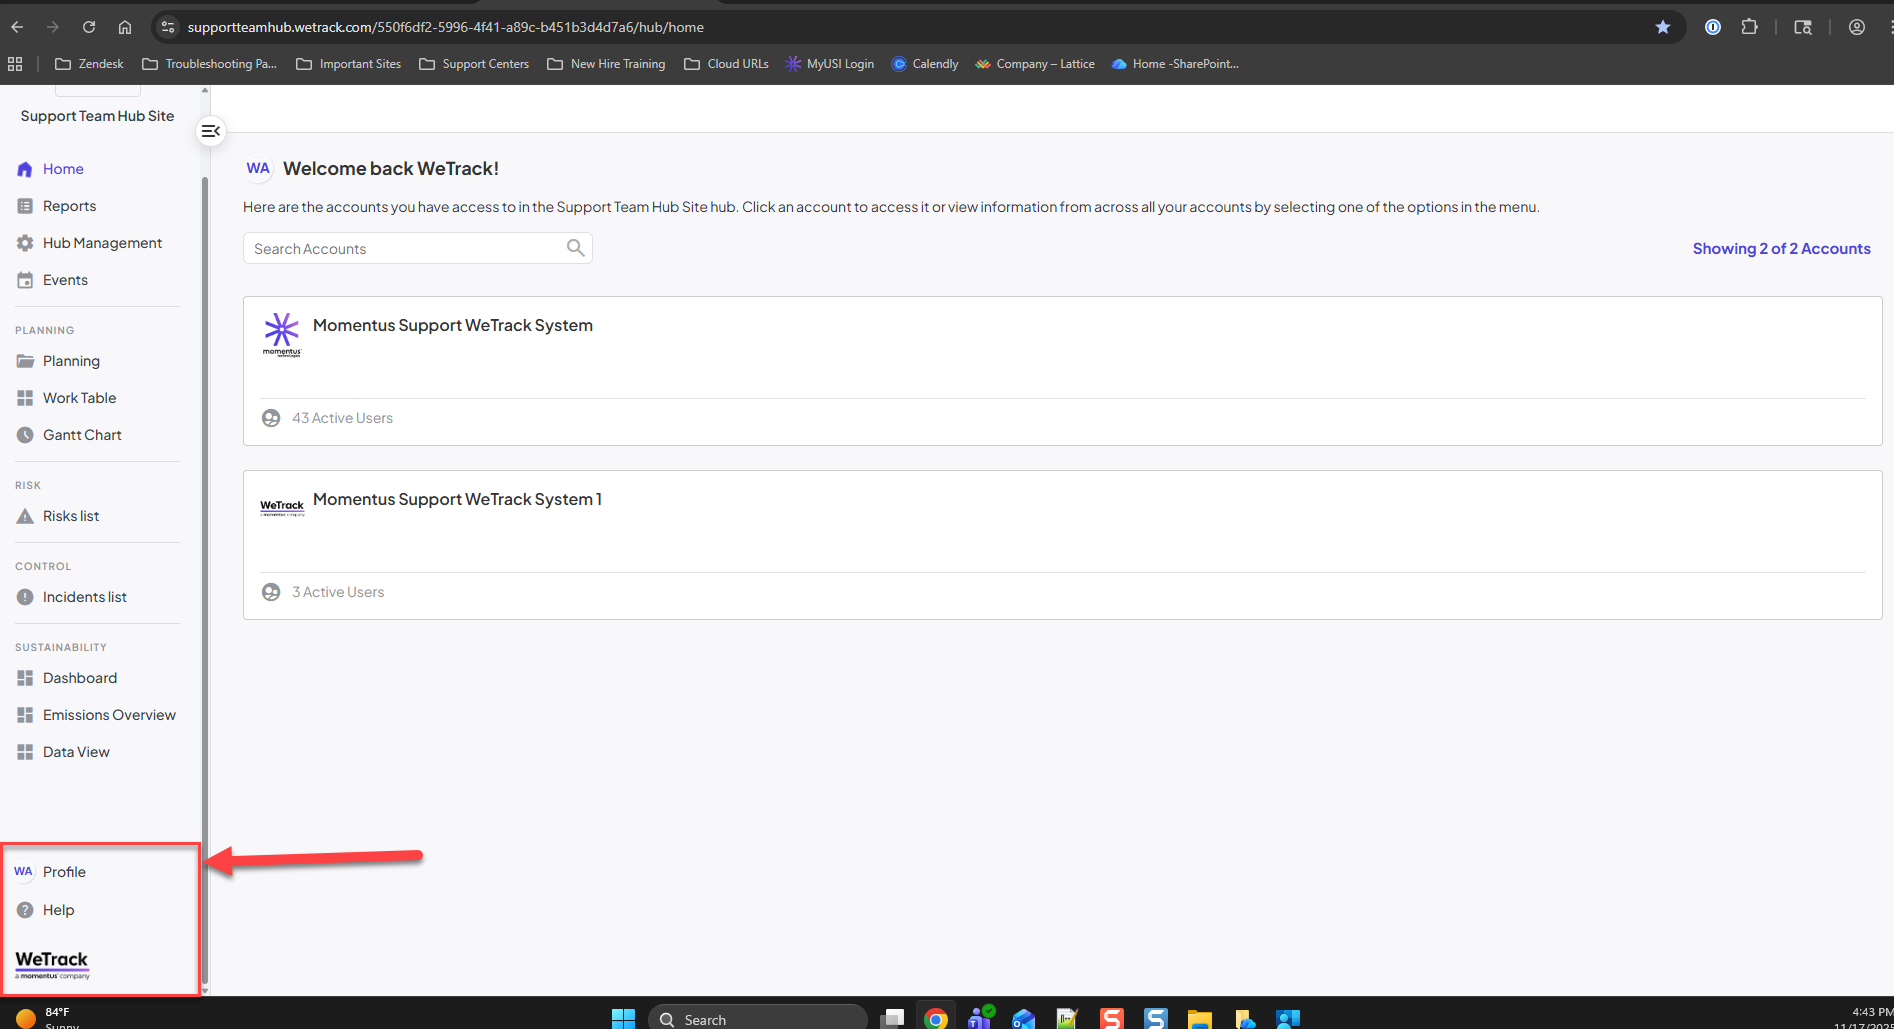
Task: Open Microsoft Teams from the taskbar
Action: point(980,1018)
